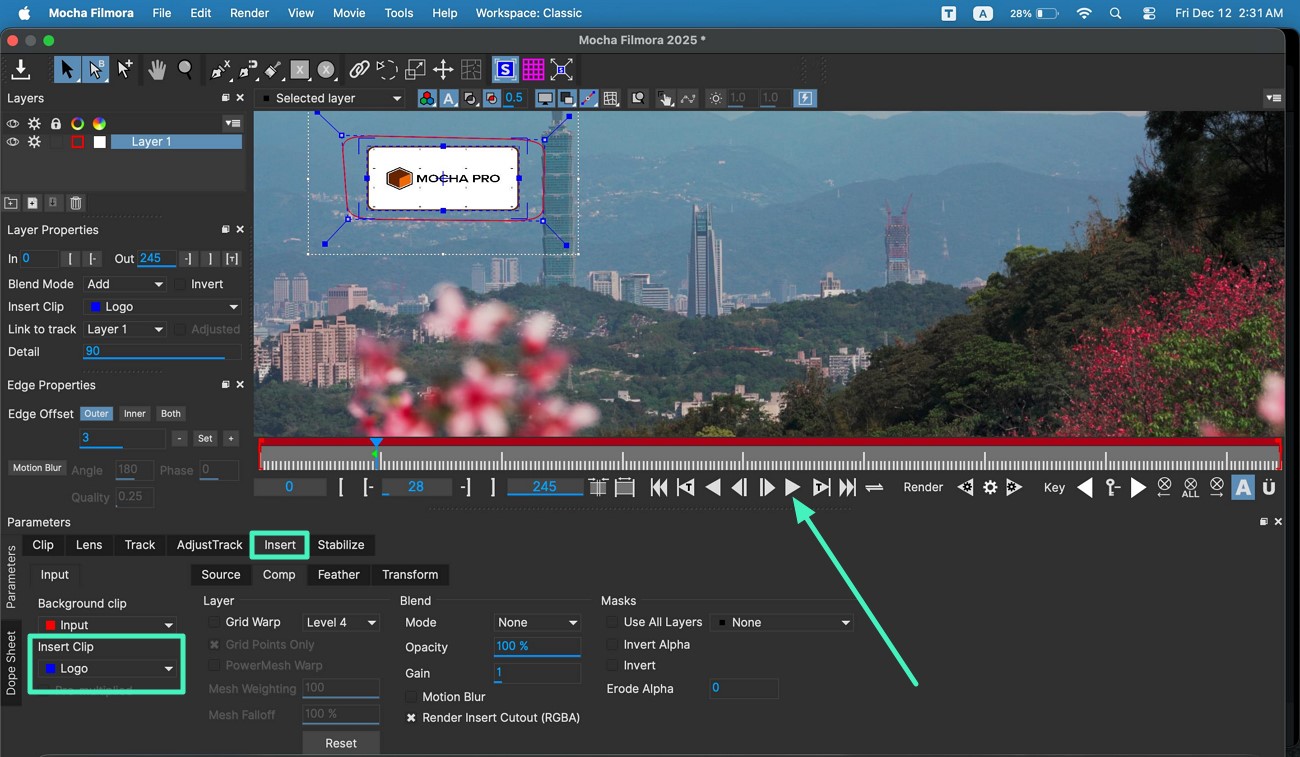1300x757 pixels.
Task: Select the X-Spline drawing tool
Action: pyautogui.click(x=221, y=69)
